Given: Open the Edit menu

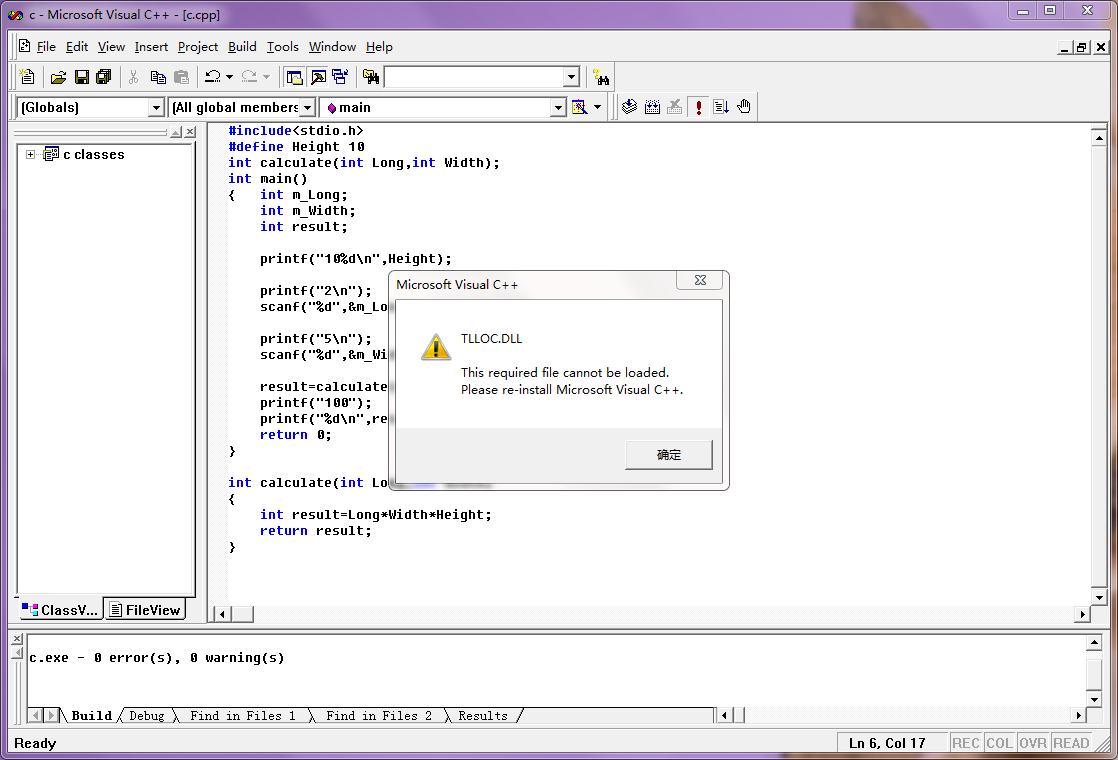Looking at the screenshot, I should click(x=76, y=47).
